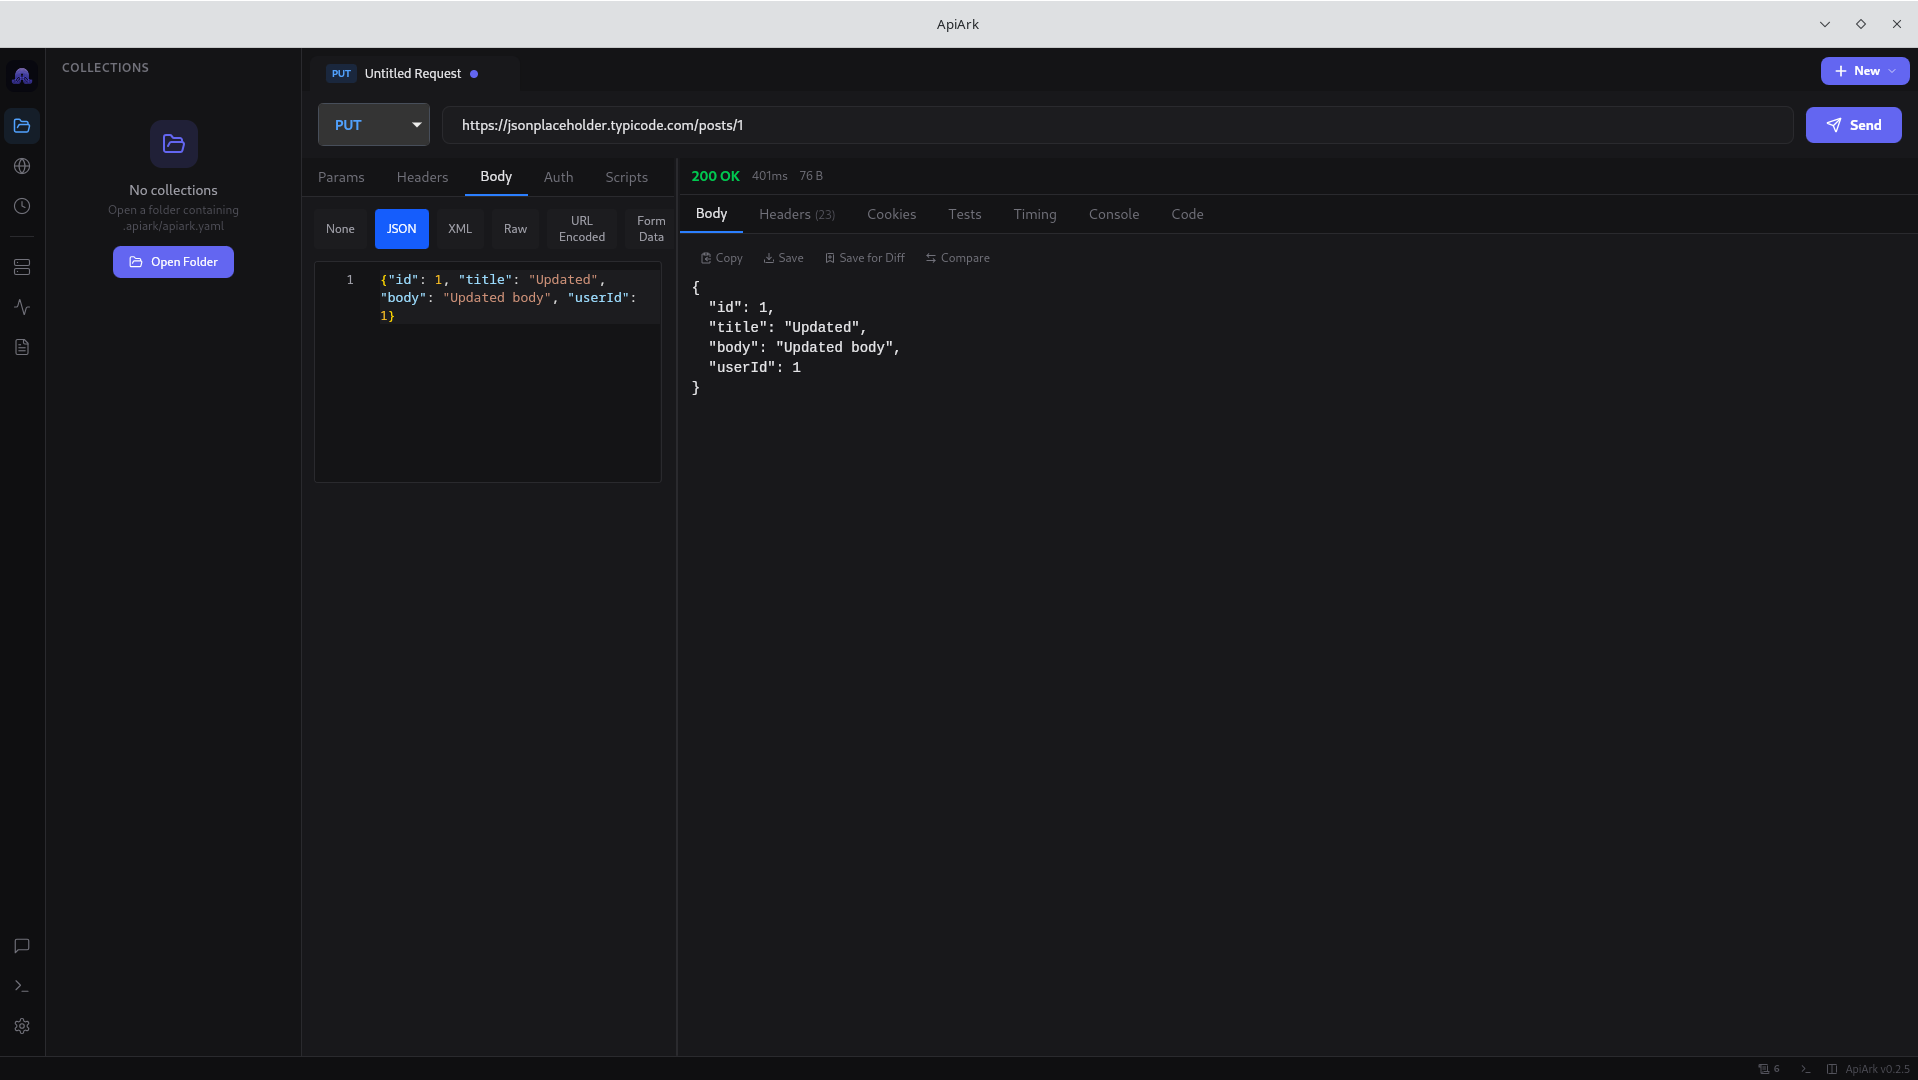Expand the New button dropdown arrow
The width and height of the screenshot is (1918, 1080).
[1894, 71]
